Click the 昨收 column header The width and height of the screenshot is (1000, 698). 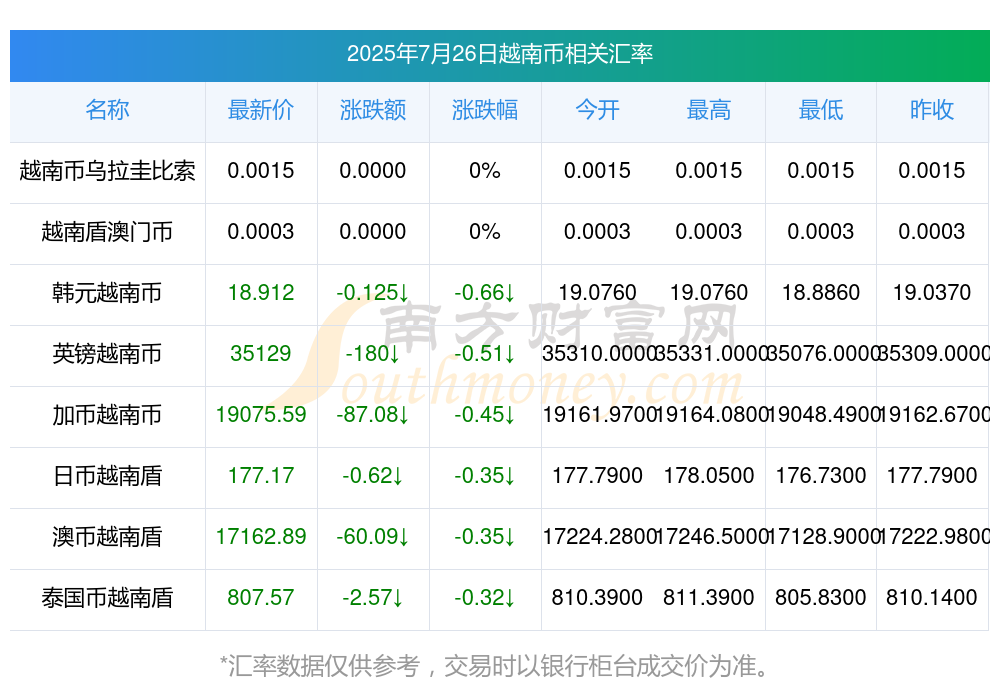(x=932, y=110)
